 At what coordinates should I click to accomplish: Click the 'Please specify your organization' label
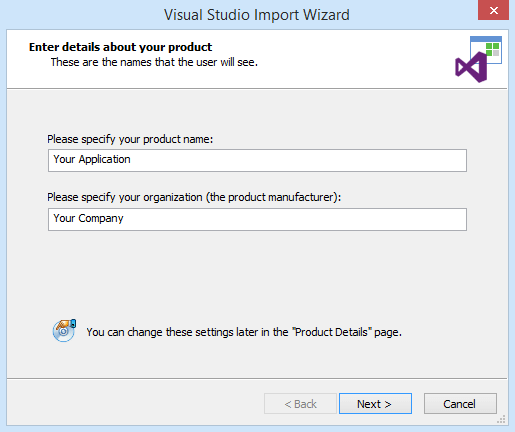[x=194, y=197]
